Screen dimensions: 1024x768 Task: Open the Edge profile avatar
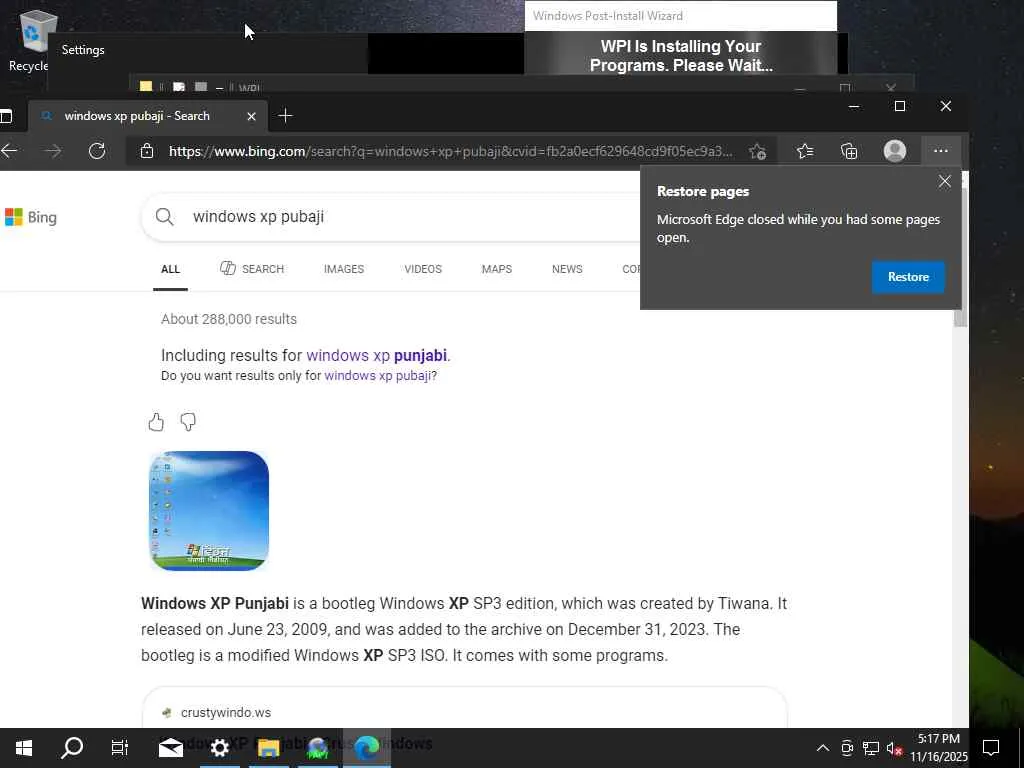(x=895, y=151)
